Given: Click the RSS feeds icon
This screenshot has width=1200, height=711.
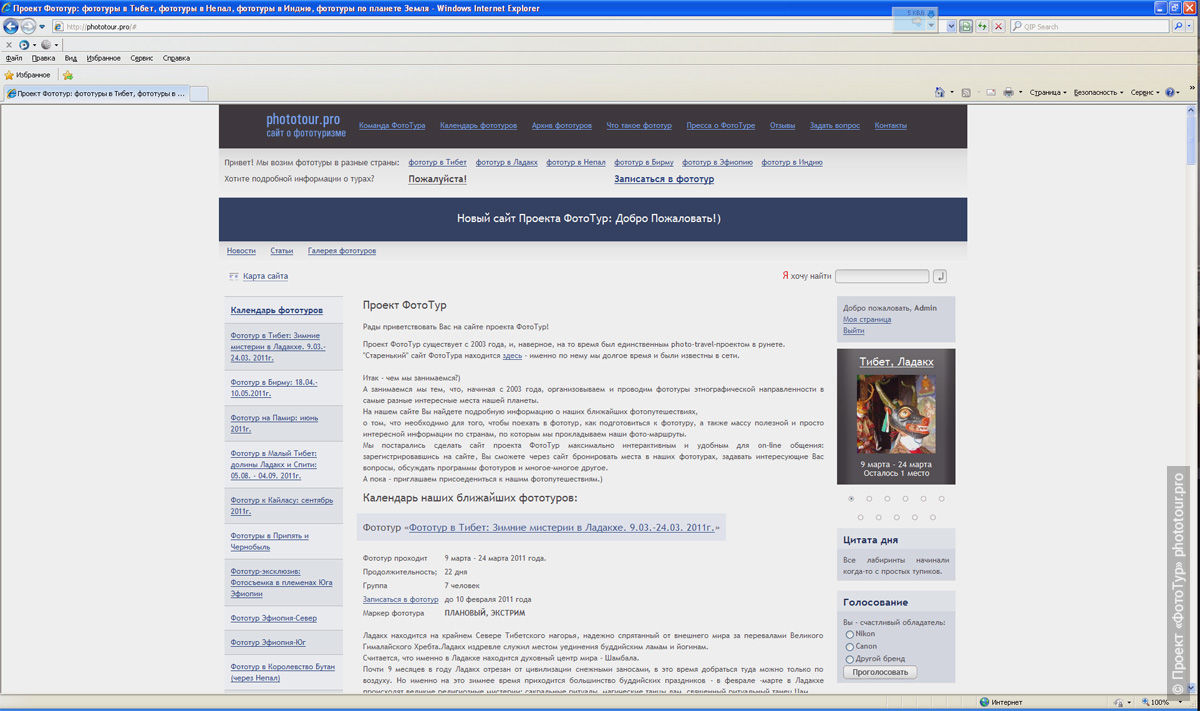Looking at the screenshot, I should point(966,92).
